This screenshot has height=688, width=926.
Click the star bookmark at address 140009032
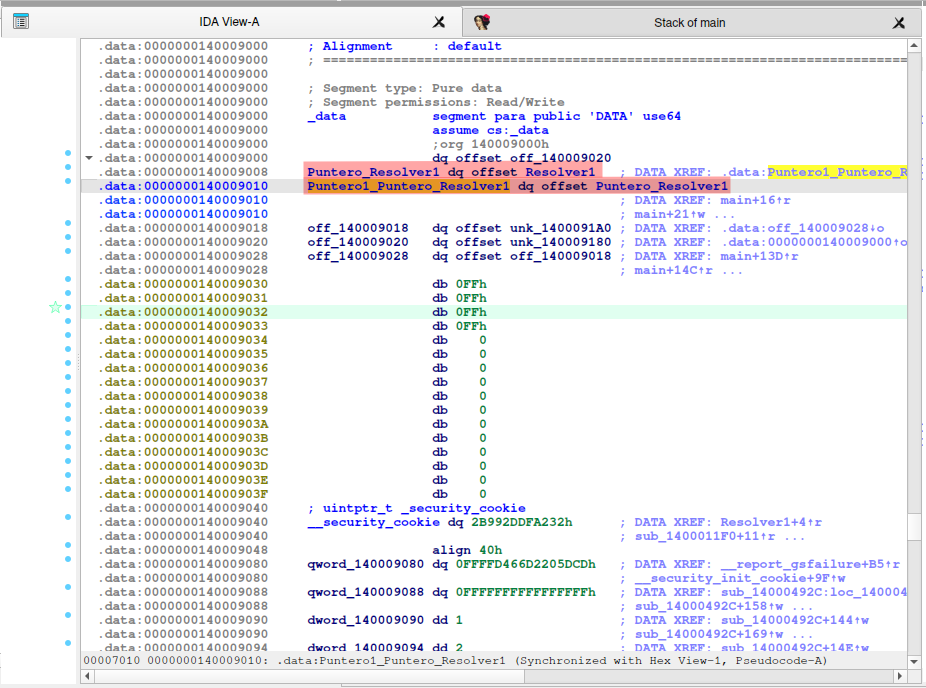coord(56,308)
